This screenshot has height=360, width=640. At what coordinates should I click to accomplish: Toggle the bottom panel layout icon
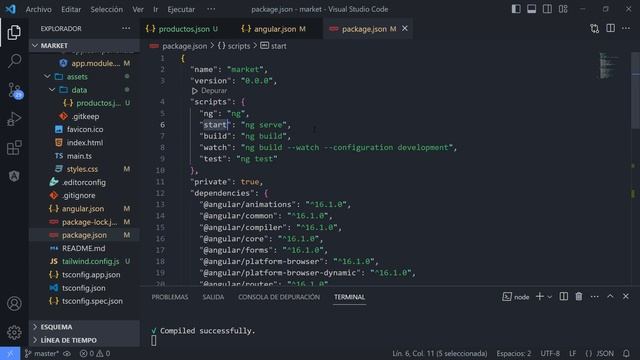click(x=531, y=9)
